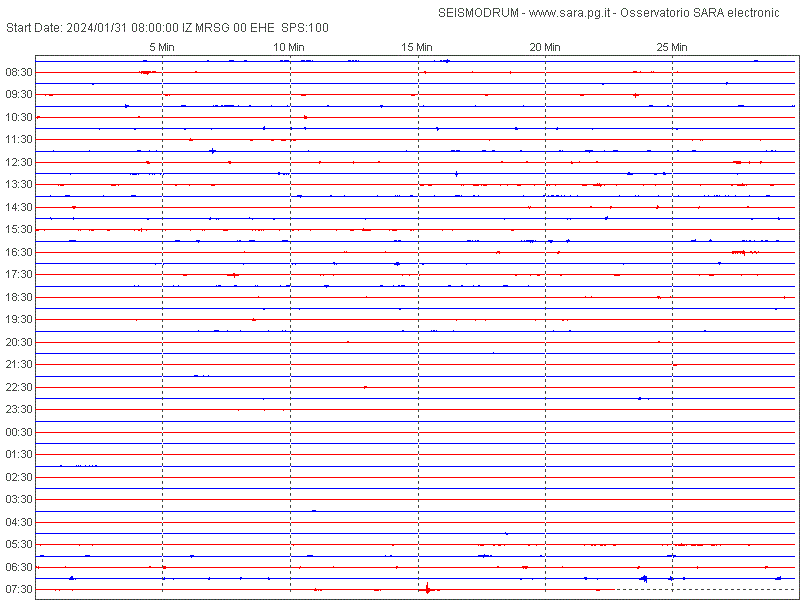800x600 pixels.
Task: Click the 06:30 time label
Action: (x=19, y=567)
